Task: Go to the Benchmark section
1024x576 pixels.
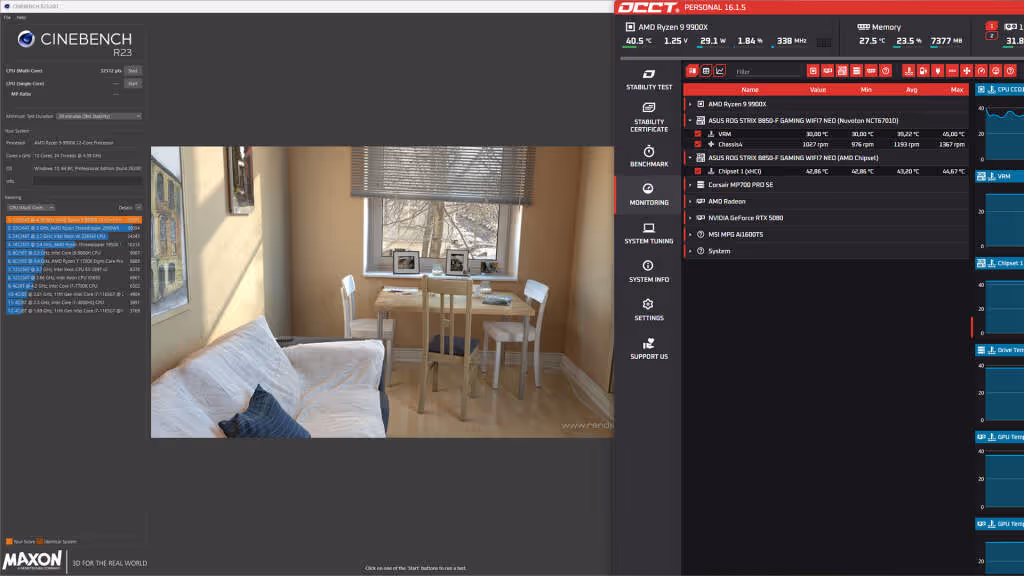Action: pos(648,156)
